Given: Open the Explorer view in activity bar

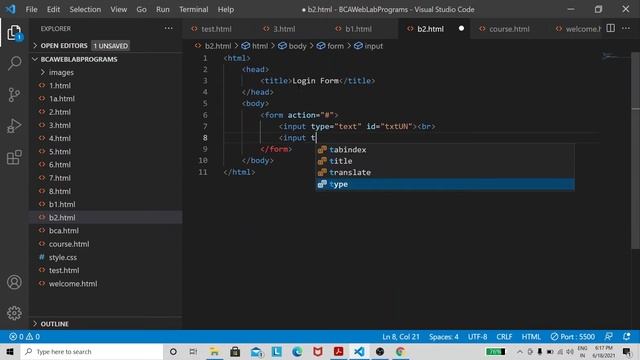Looking at the screenshot, I should point(14,33).
